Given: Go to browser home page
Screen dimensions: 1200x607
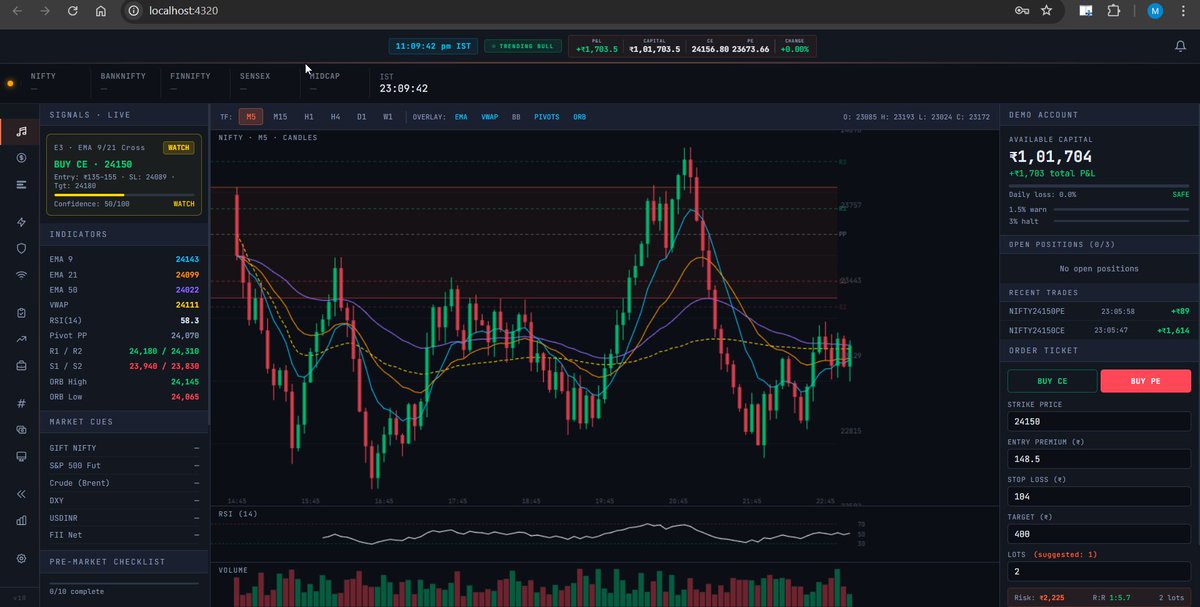Looking at the screenshot, I should 100,11.
